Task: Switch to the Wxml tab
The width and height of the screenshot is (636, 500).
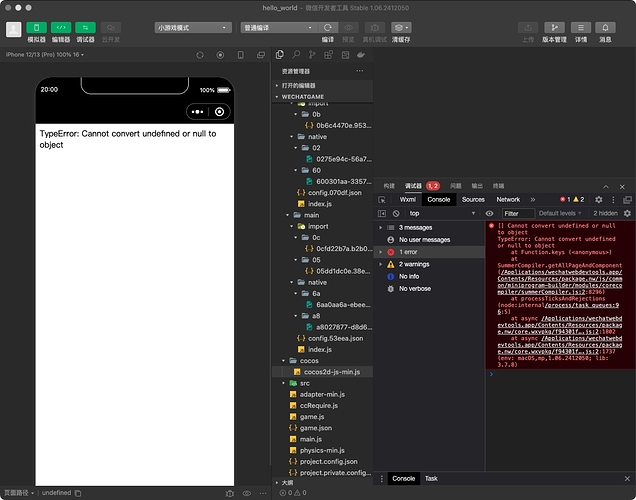Action: (408, 200)
